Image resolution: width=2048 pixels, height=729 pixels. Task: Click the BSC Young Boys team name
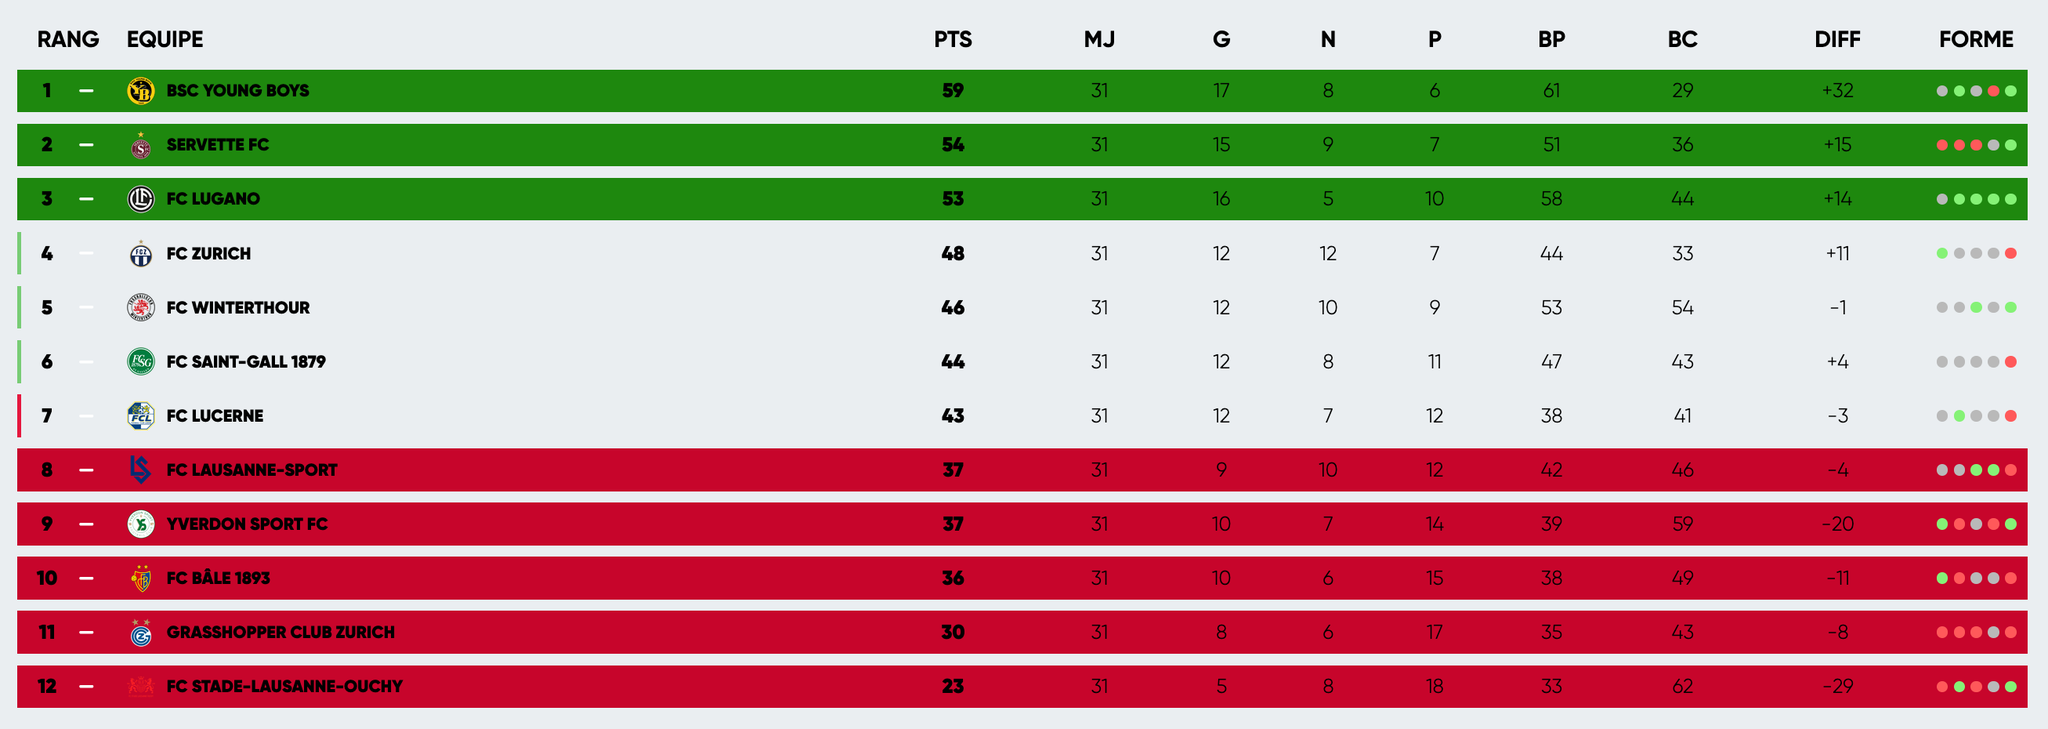pyautogui.click(x=238, y=91)
